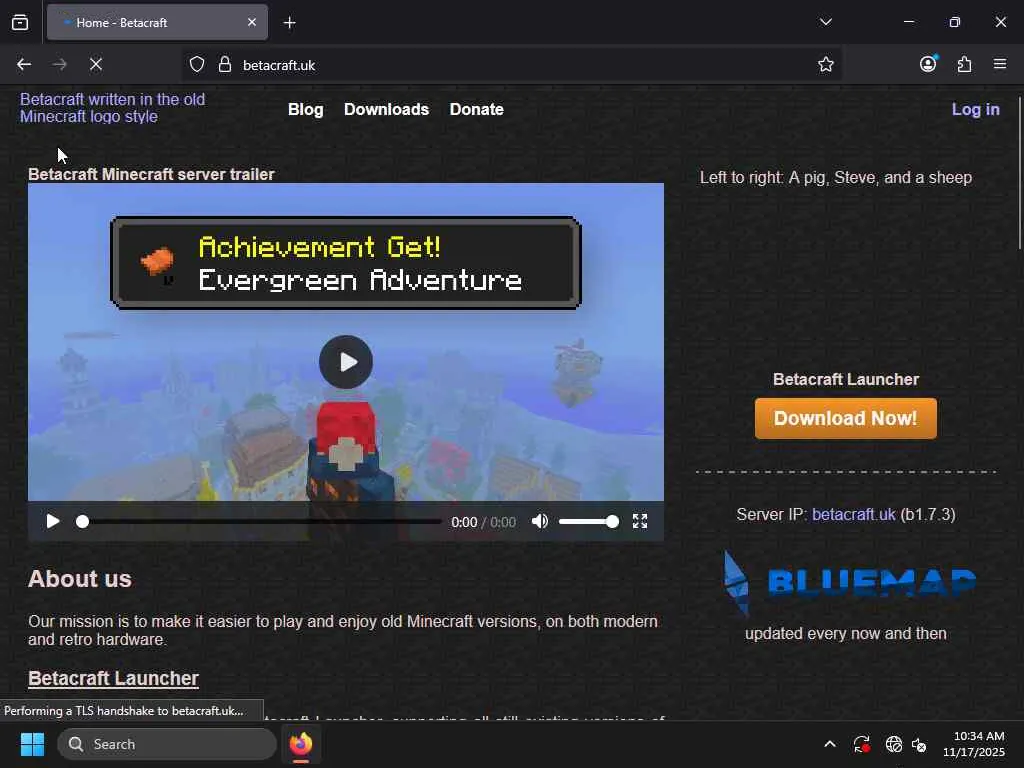The height and width of the screenshot is (768, 1024).
Task: Enter fullscreen on the trailer video
Action: tap(640, 521)
